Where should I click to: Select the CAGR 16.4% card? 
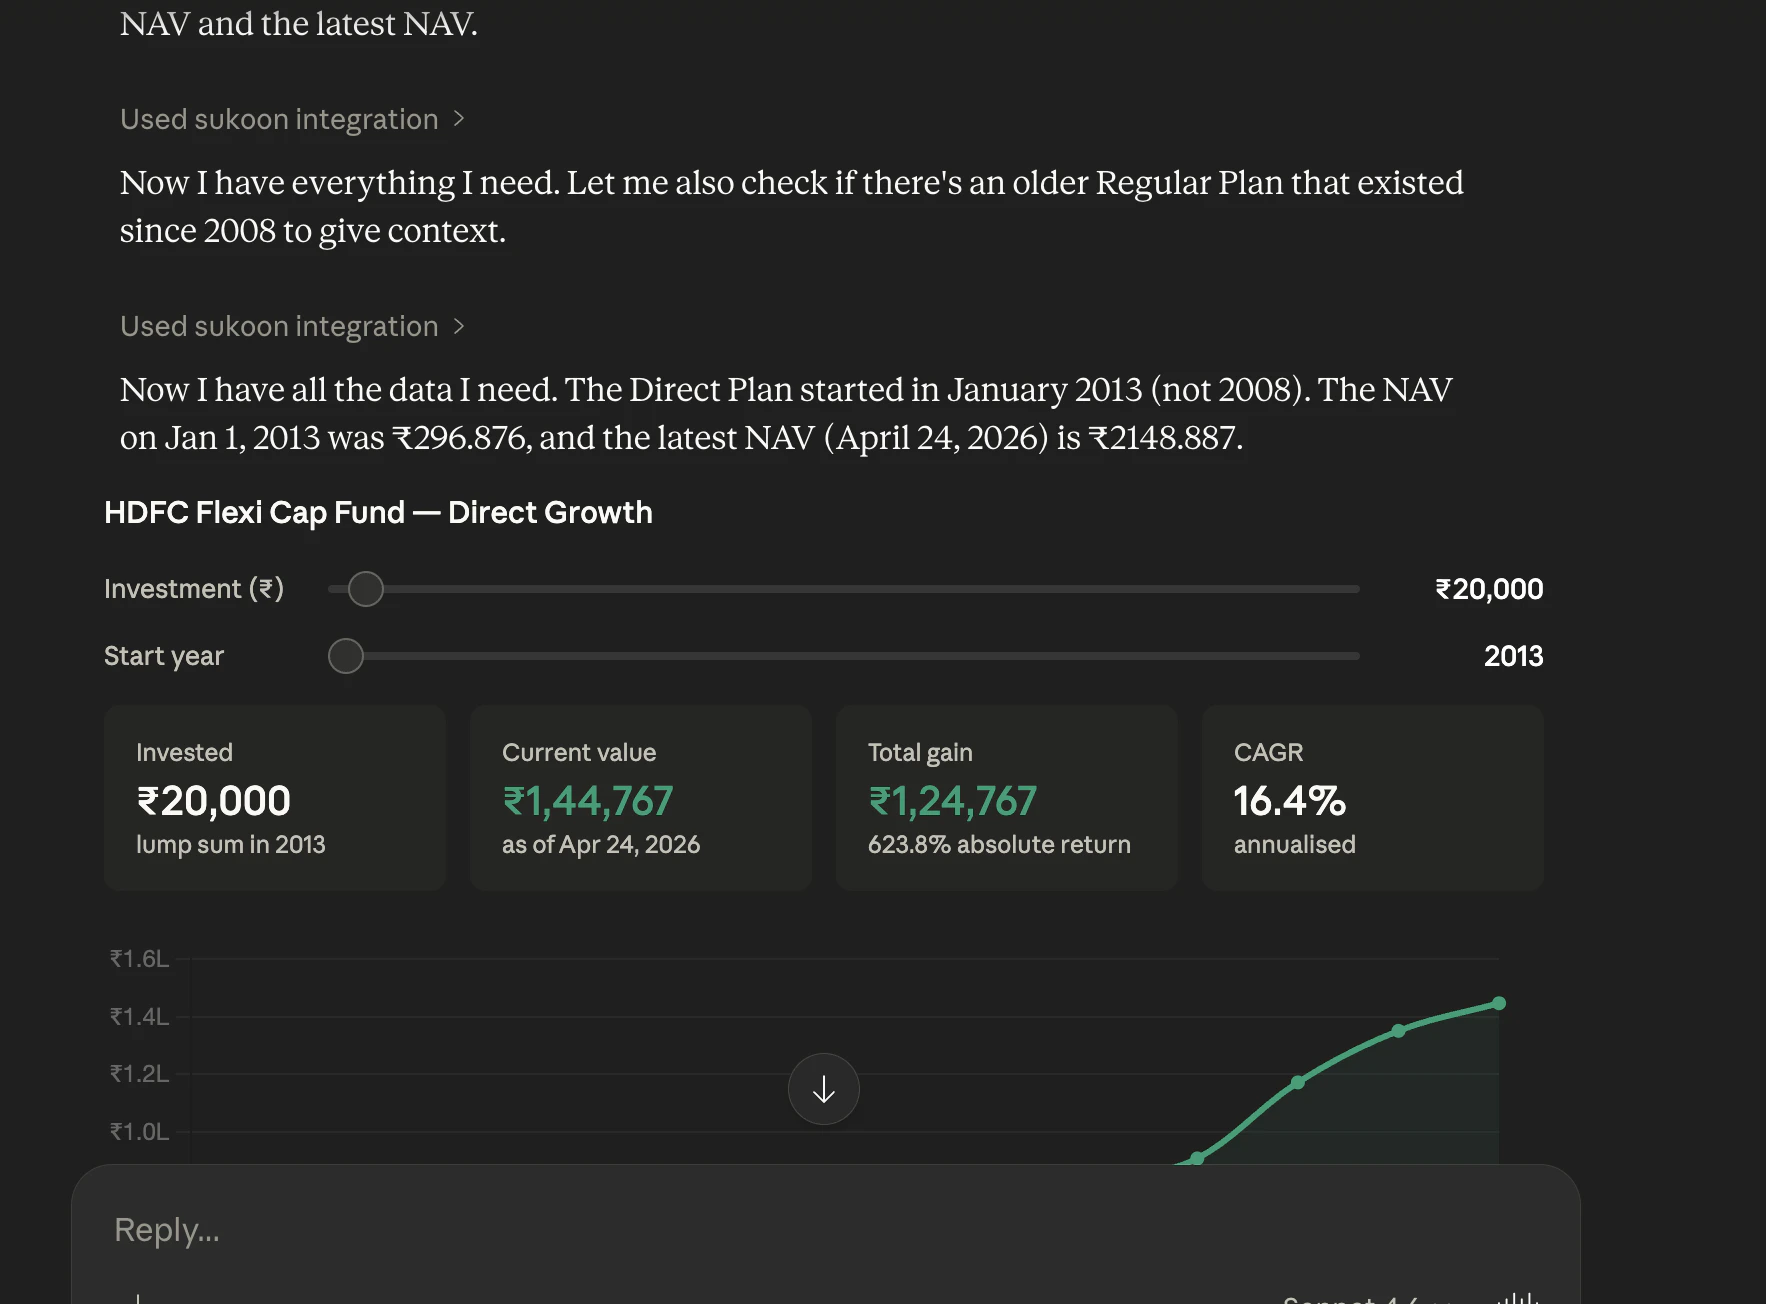coord(1373,798)
